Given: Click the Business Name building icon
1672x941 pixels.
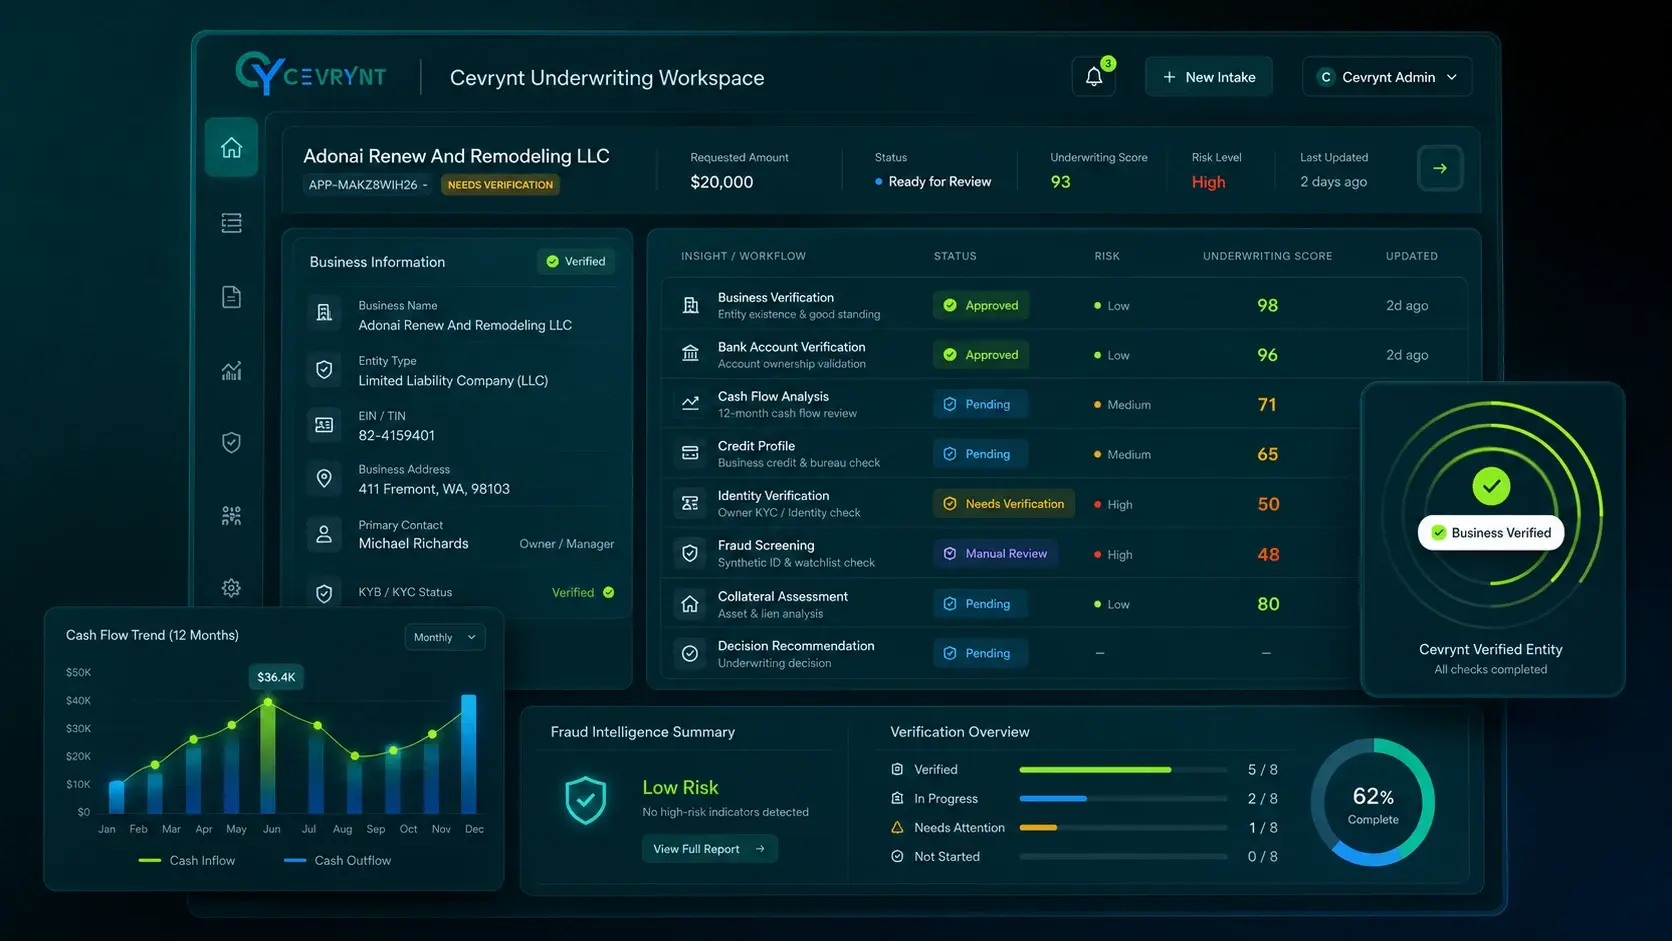Looking at the screenshot, I should (x=324, y=313).
